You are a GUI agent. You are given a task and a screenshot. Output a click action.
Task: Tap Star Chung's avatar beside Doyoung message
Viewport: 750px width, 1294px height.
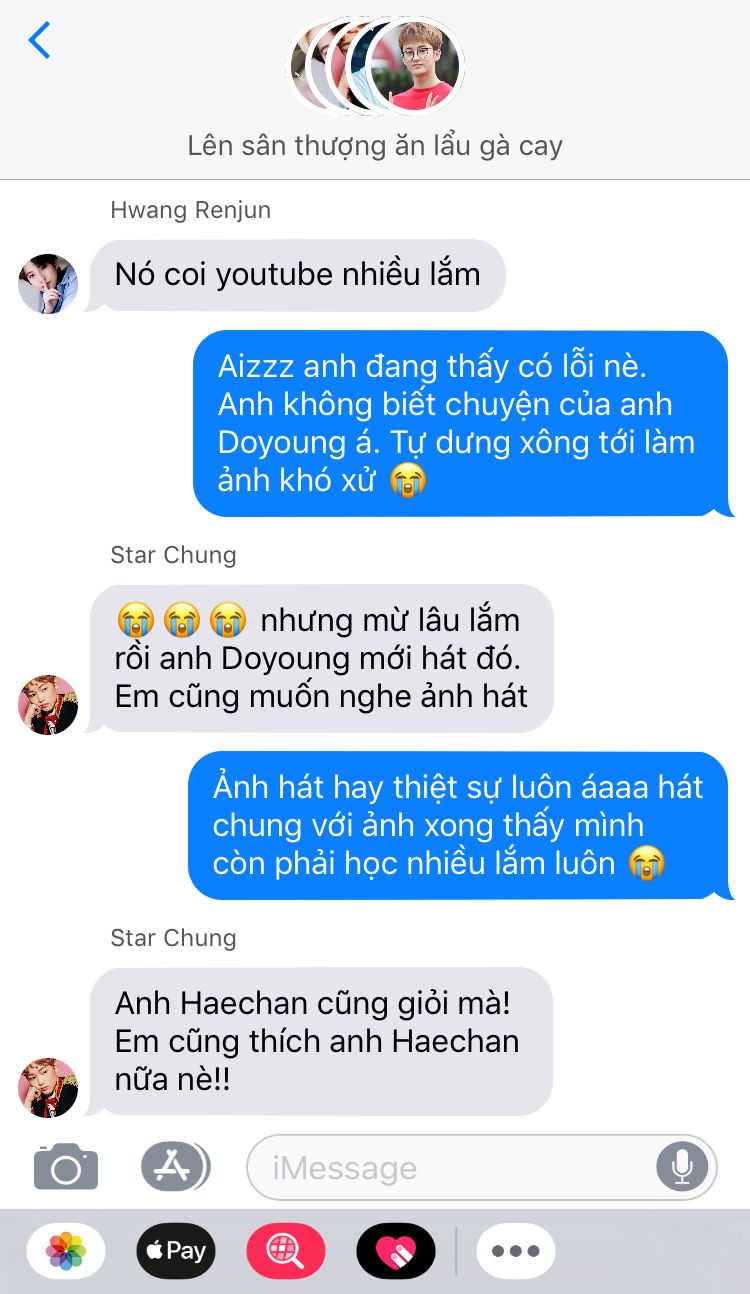click(x=48, y=705)
